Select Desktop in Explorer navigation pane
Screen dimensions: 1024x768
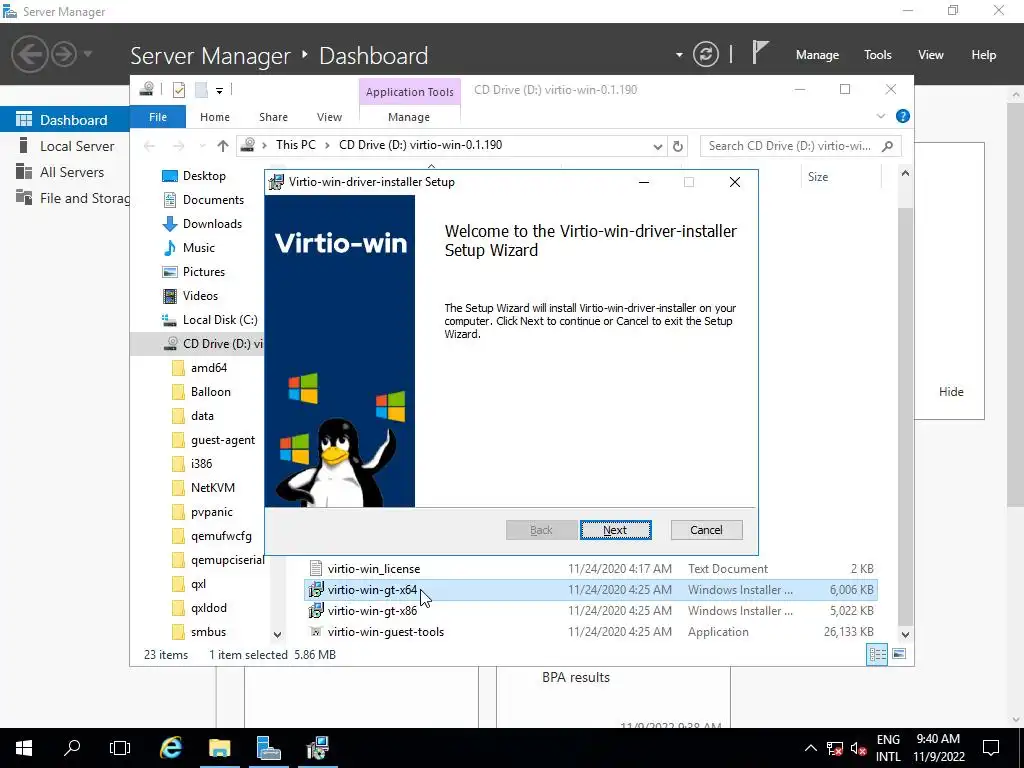click(204, 176)
